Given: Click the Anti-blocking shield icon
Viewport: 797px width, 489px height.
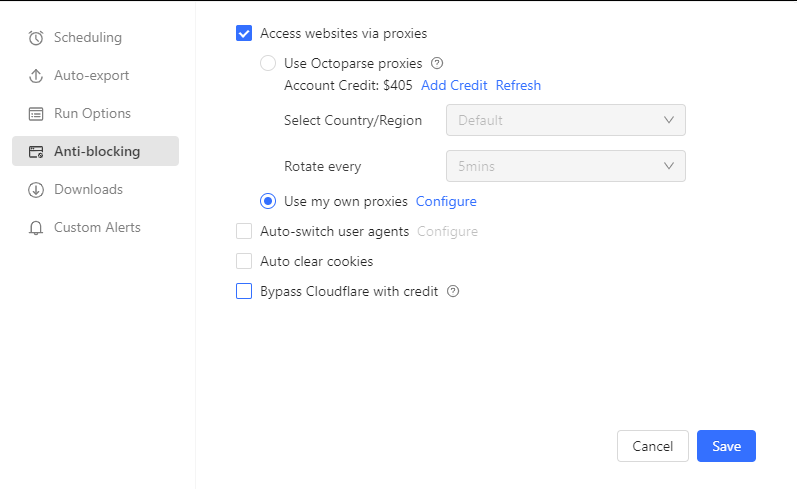Looking at the screenshot, I should point(36,152).
